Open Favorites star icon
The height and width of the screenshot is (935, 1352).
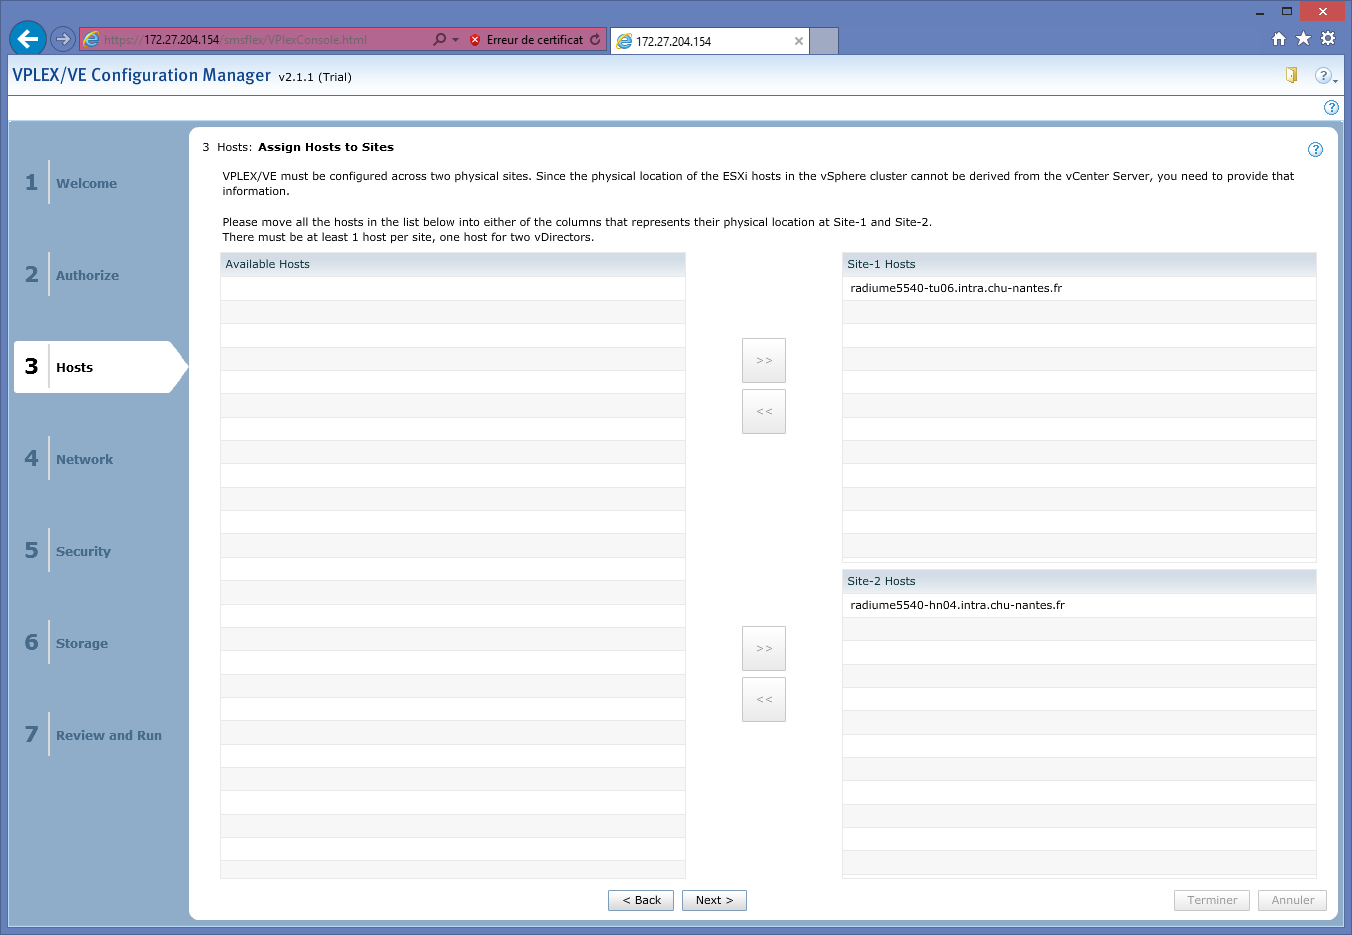coord(1303,39)
